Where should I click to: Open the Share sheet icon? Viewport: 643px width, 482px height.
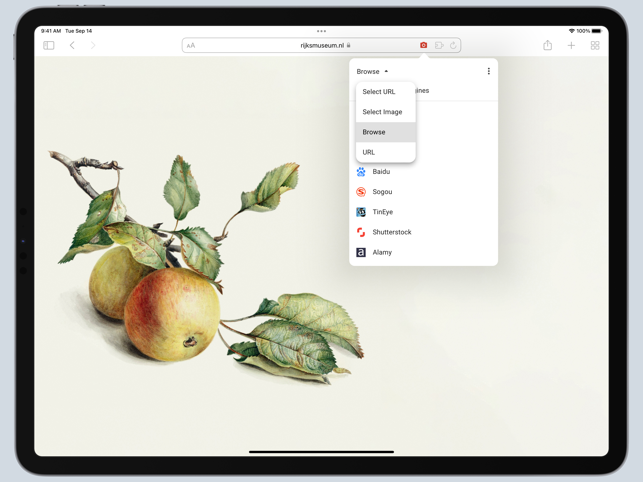click(547, 45)
